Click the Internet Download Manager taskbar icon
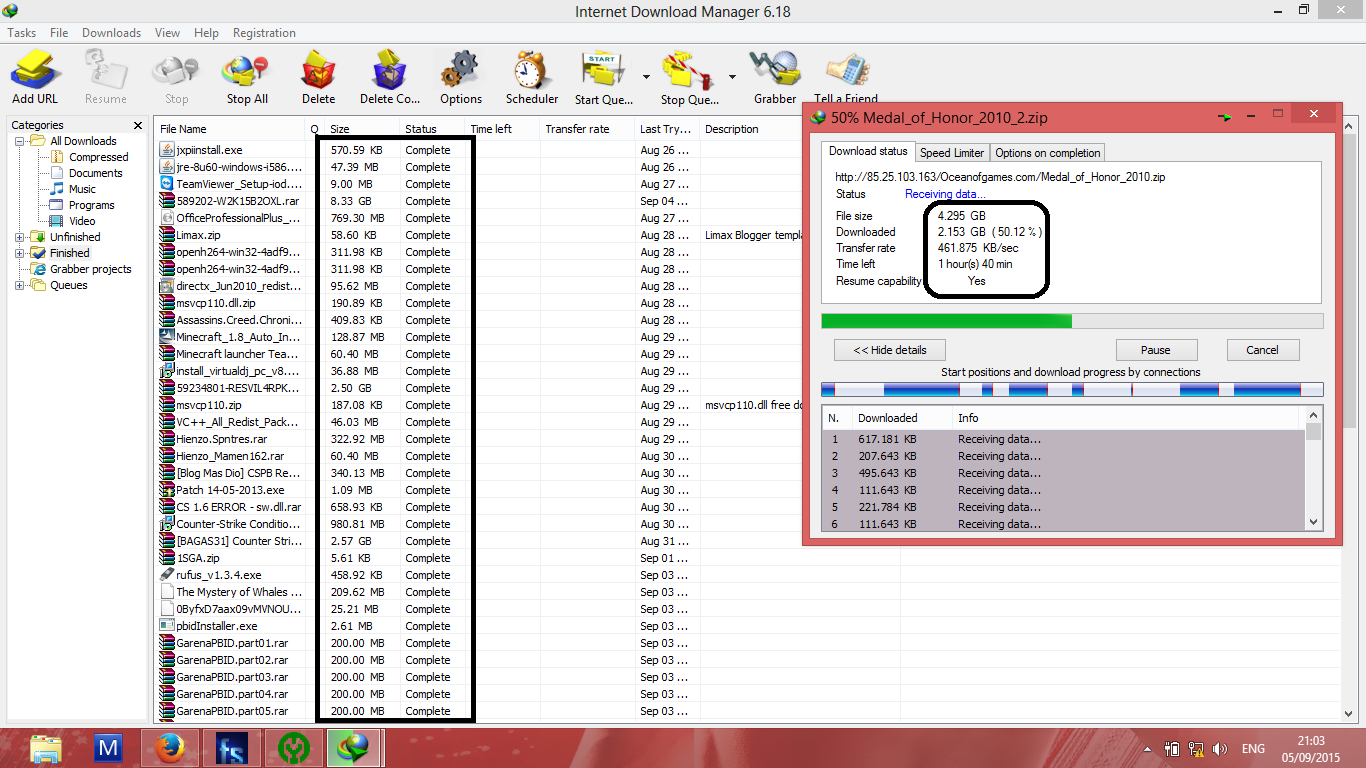 (354, 747)
